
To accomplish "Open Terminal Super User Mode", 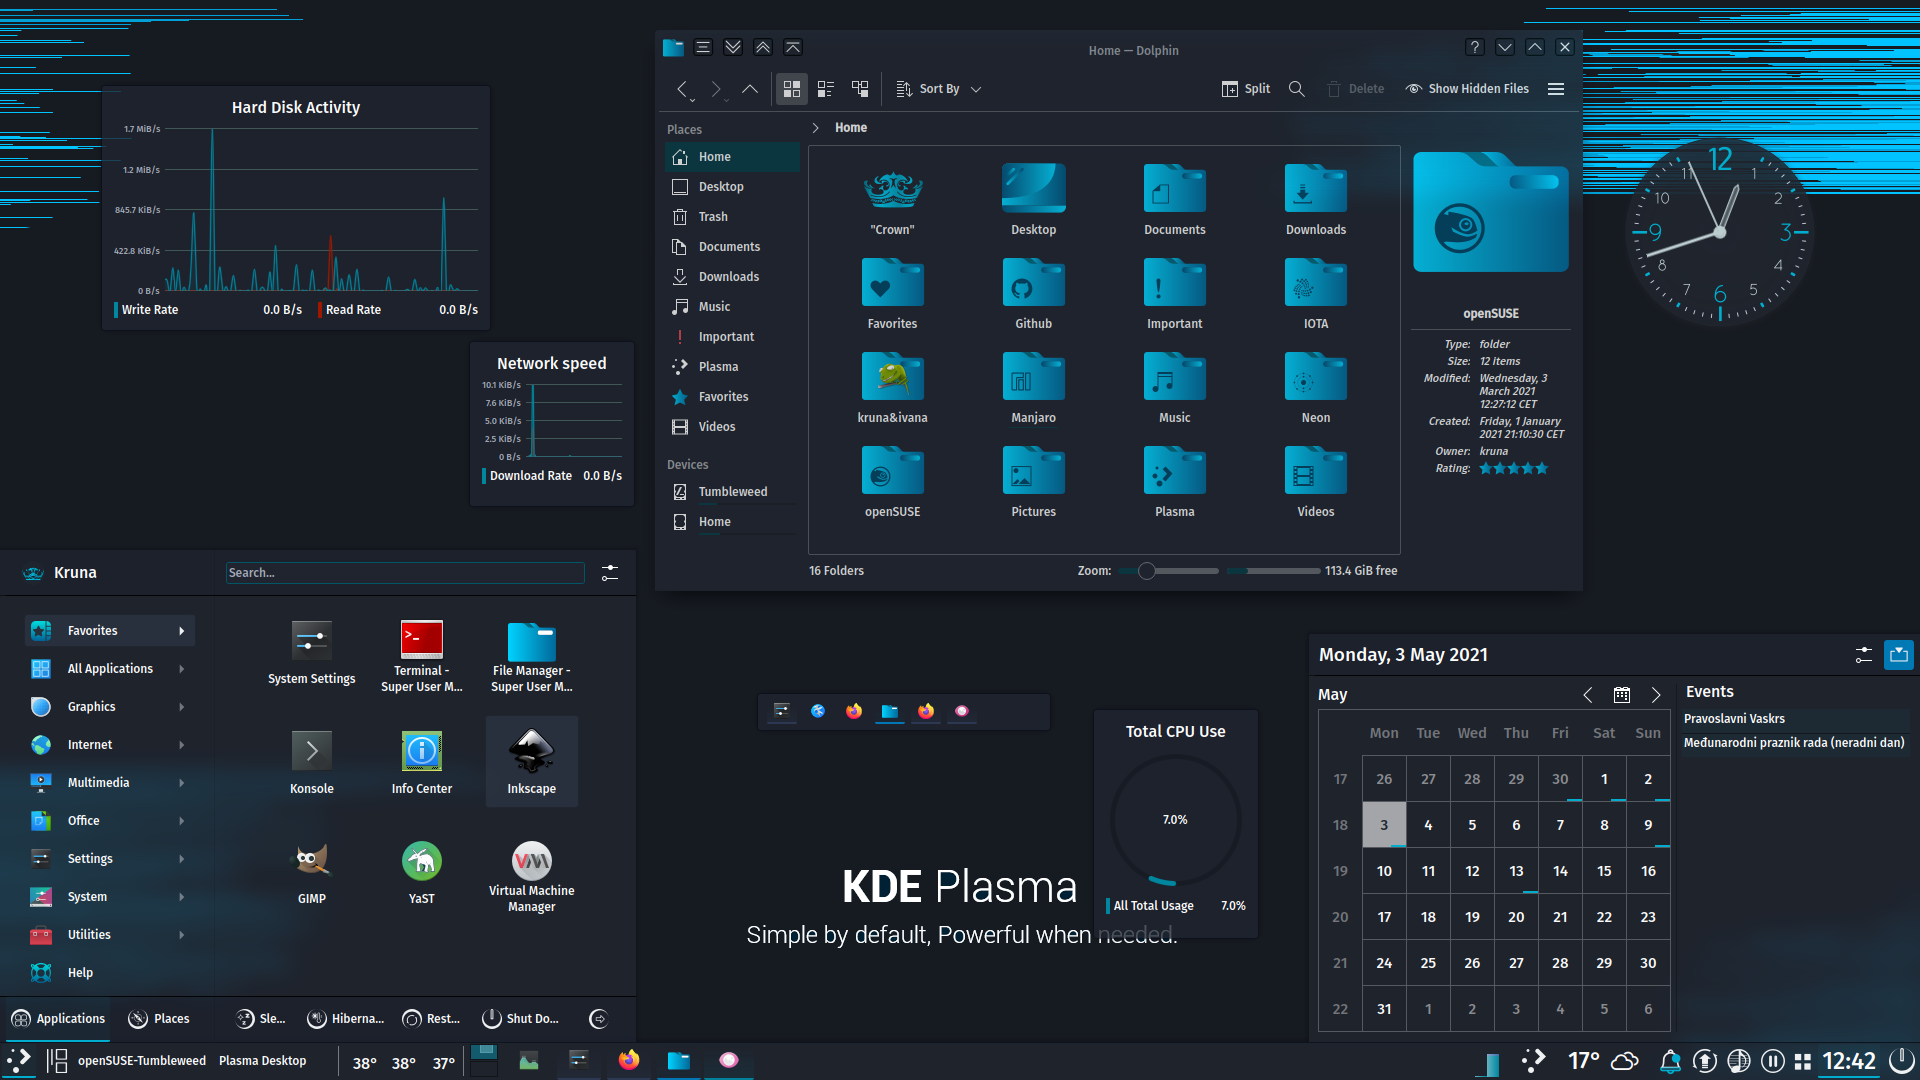I will 422,657.
